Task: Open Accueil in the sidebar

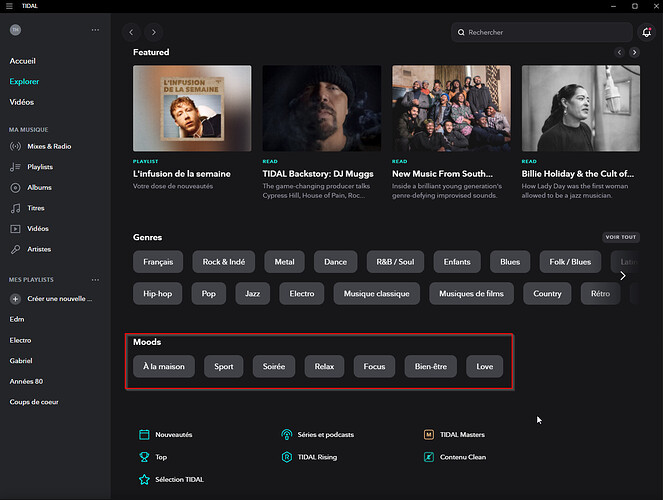Action: 23,61
